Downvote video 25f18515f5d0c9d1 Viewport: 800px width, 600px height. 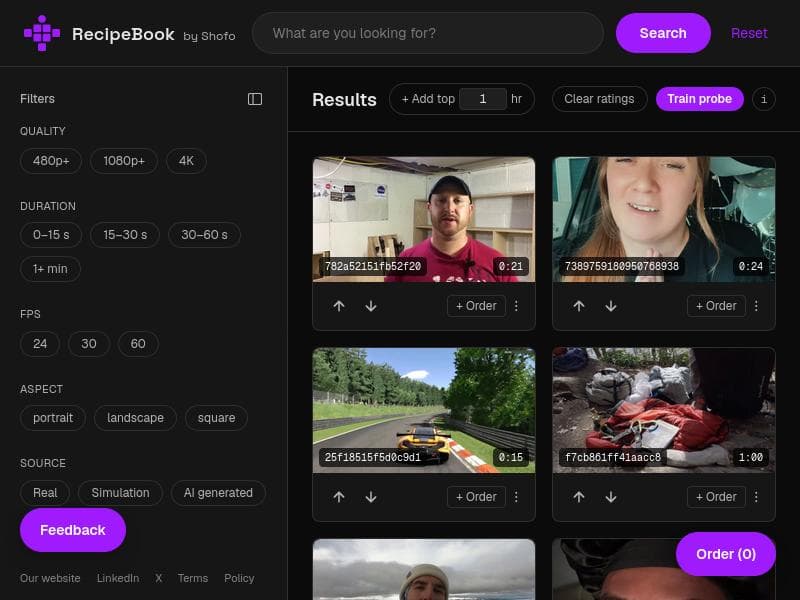(x=371, y=496)
